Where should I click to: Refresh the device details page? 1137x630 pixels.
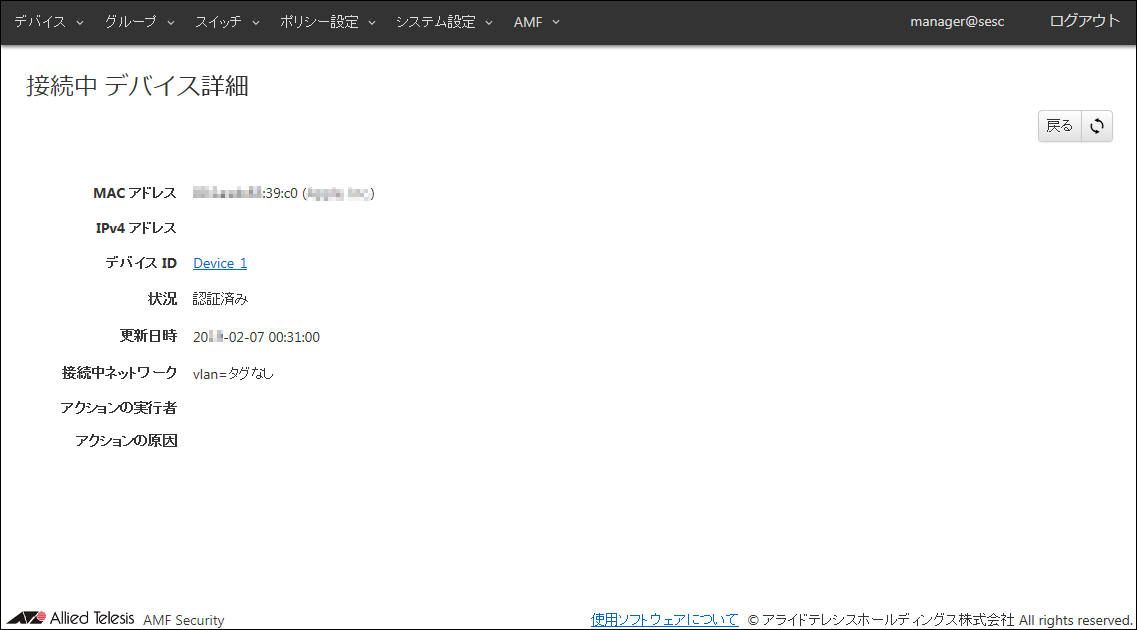coord(1097,126)
